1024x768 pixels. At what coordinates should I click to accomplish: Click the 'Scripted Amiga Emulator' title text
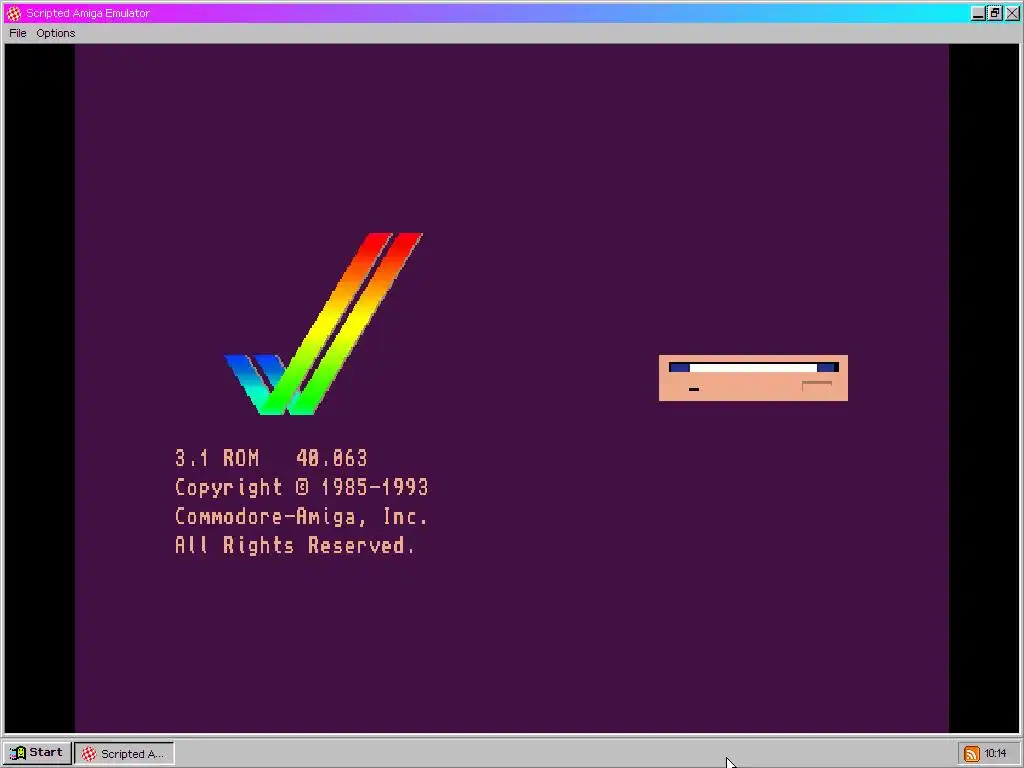88,13
